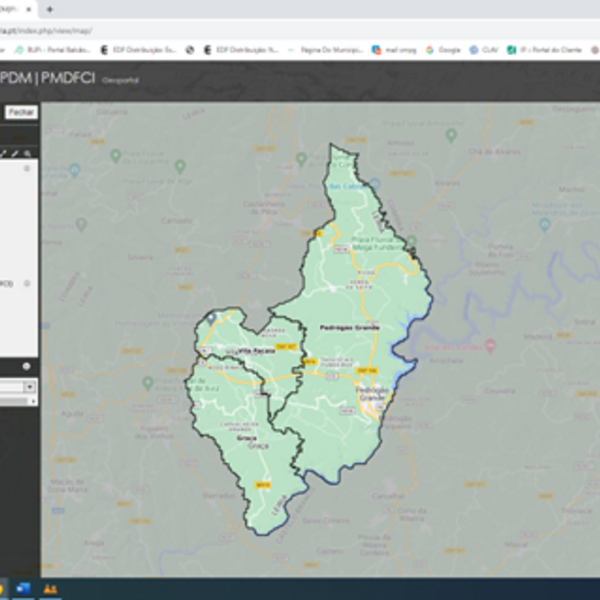Click the diagonal arrows icon in panel toolbar
Screen dimensions: 600x600
point(4,153)
